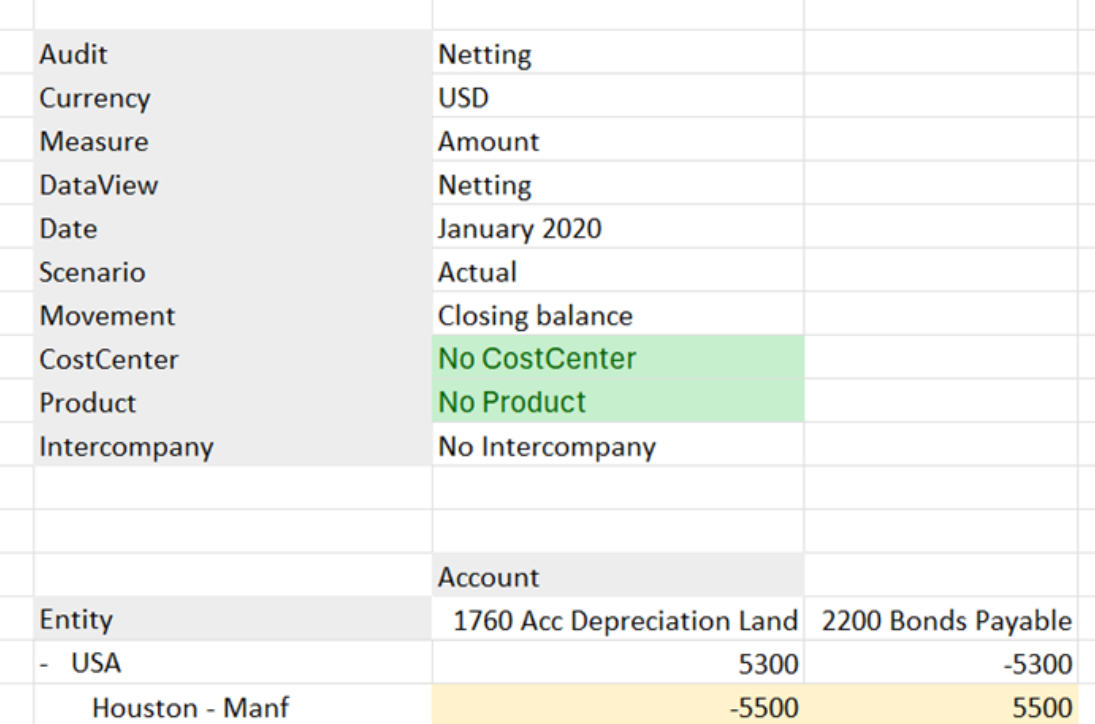Collapse the USA entity row
1095x724 pixels.
tap(44, 664)
